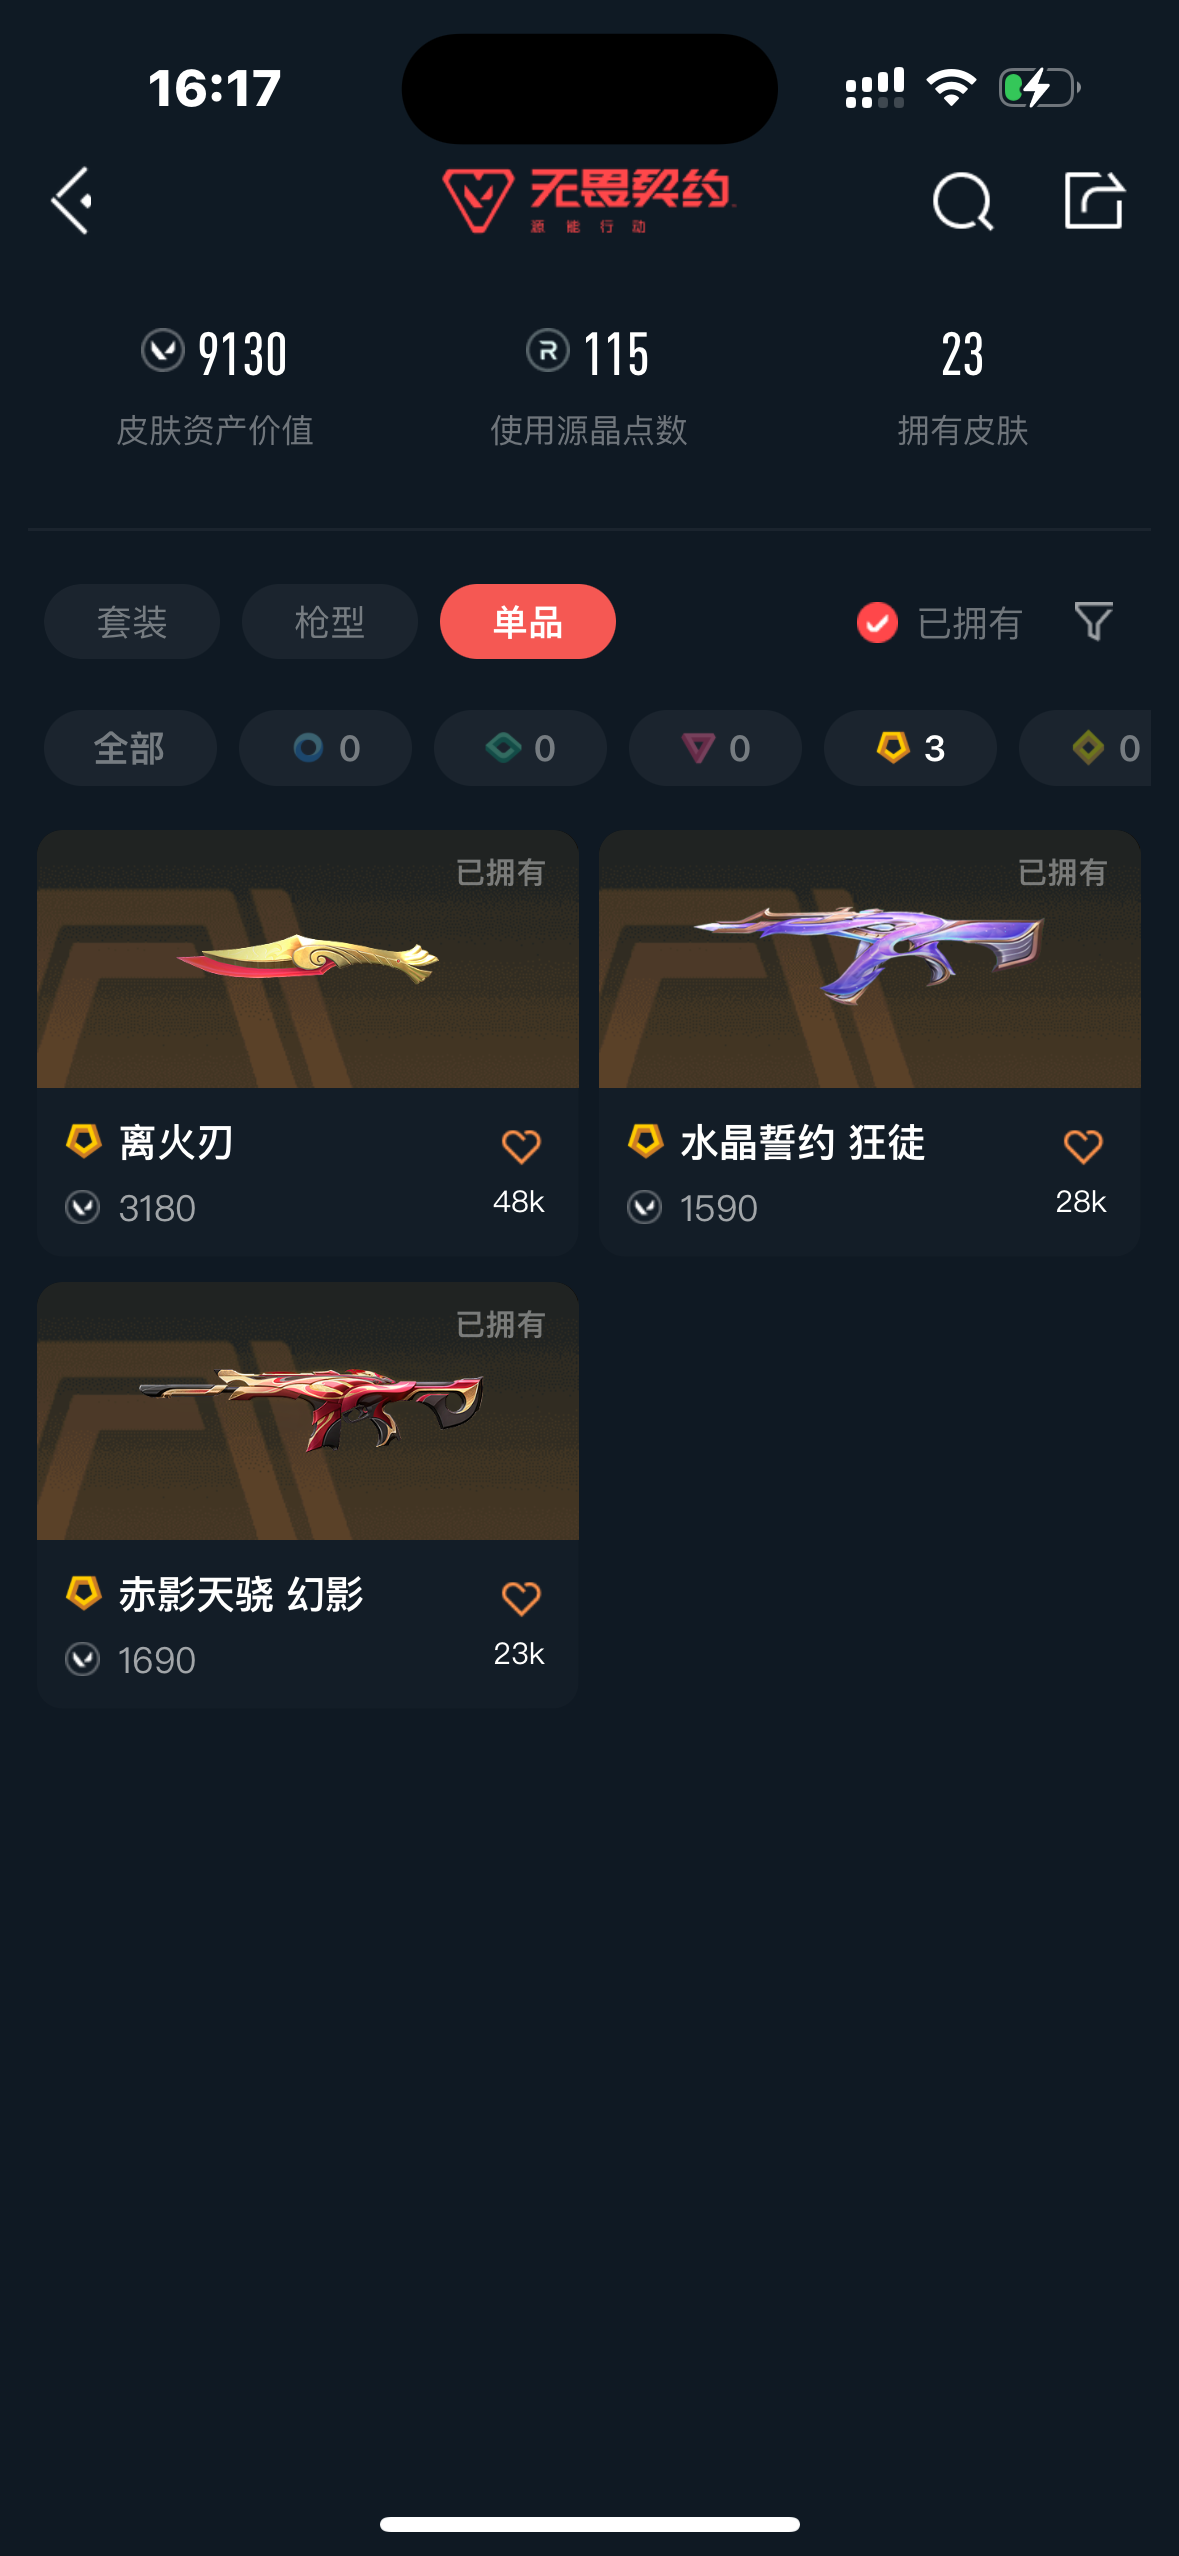This screenshot has height=2556, width=1179.
Task: Favorite the 赤影天骁 幻影 heart icon
Action: point(521,1598)
